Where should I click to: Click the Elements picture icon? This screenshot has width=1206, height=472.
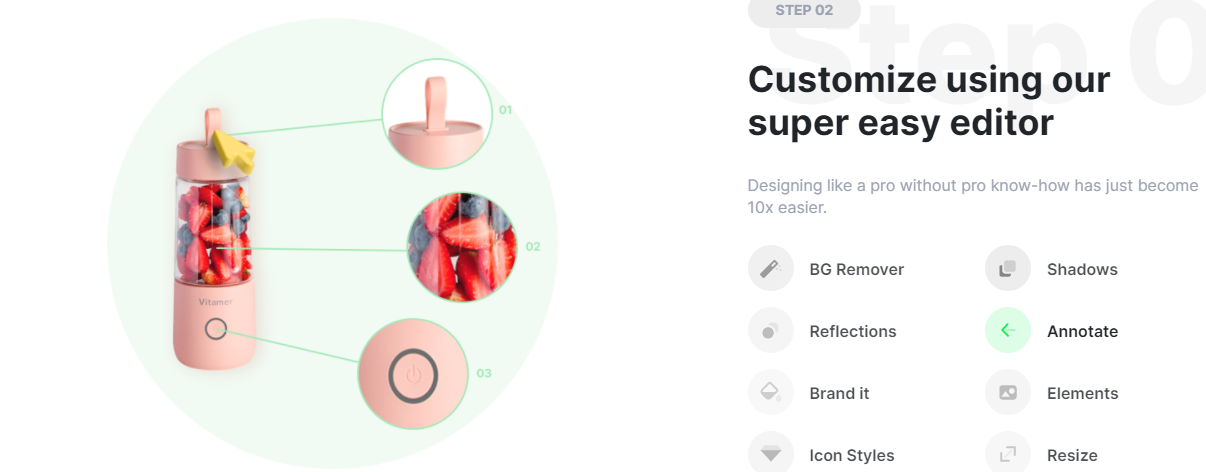1008,393
